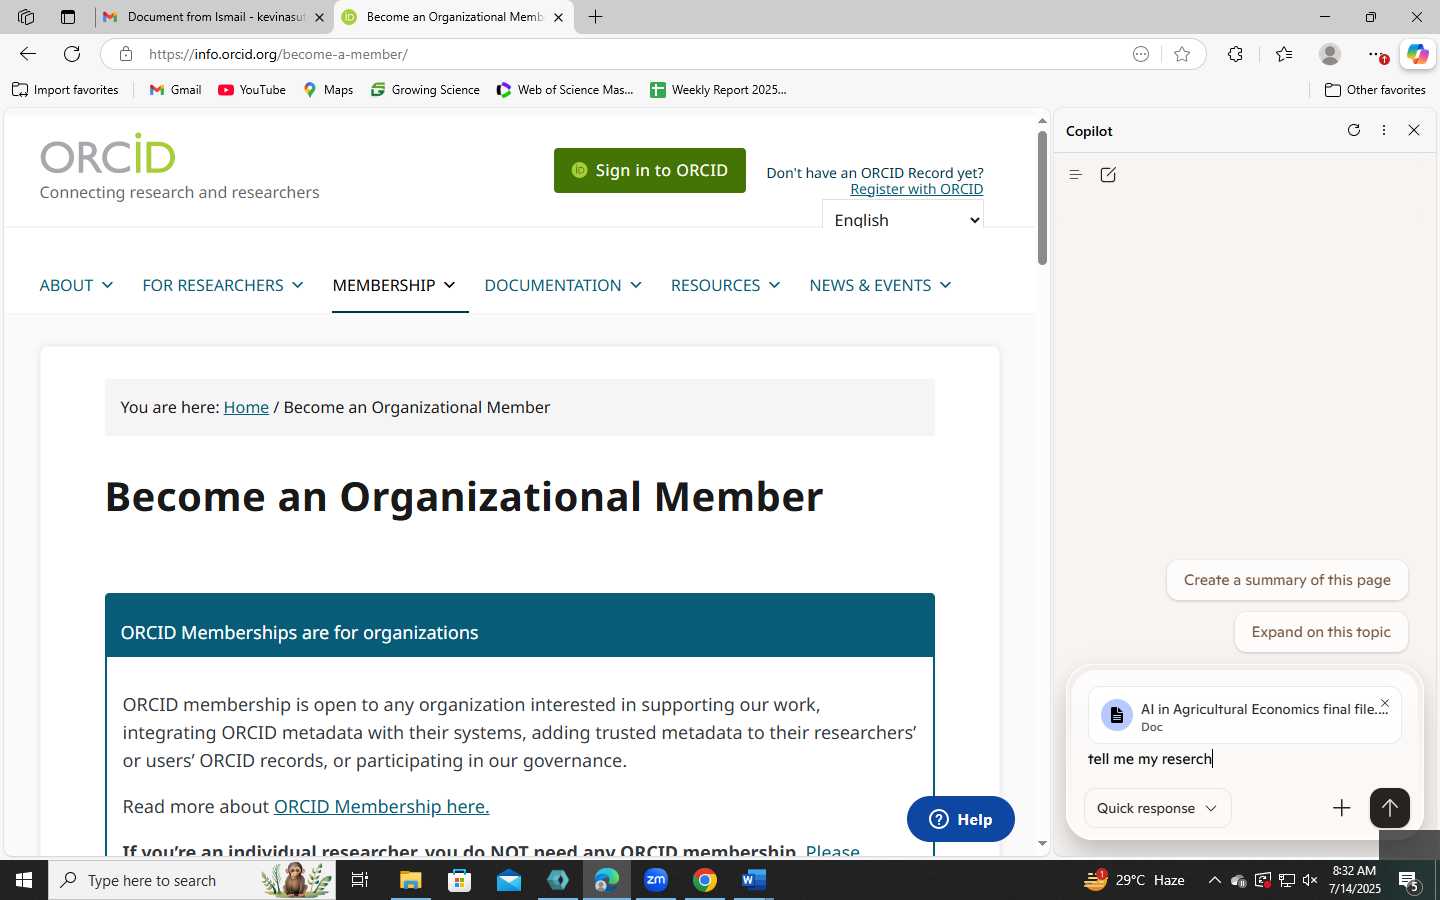Open the Extensions puzzle icon
Screen dimensions: 1440x900
pyautogui.click(x=1236, y=54)
